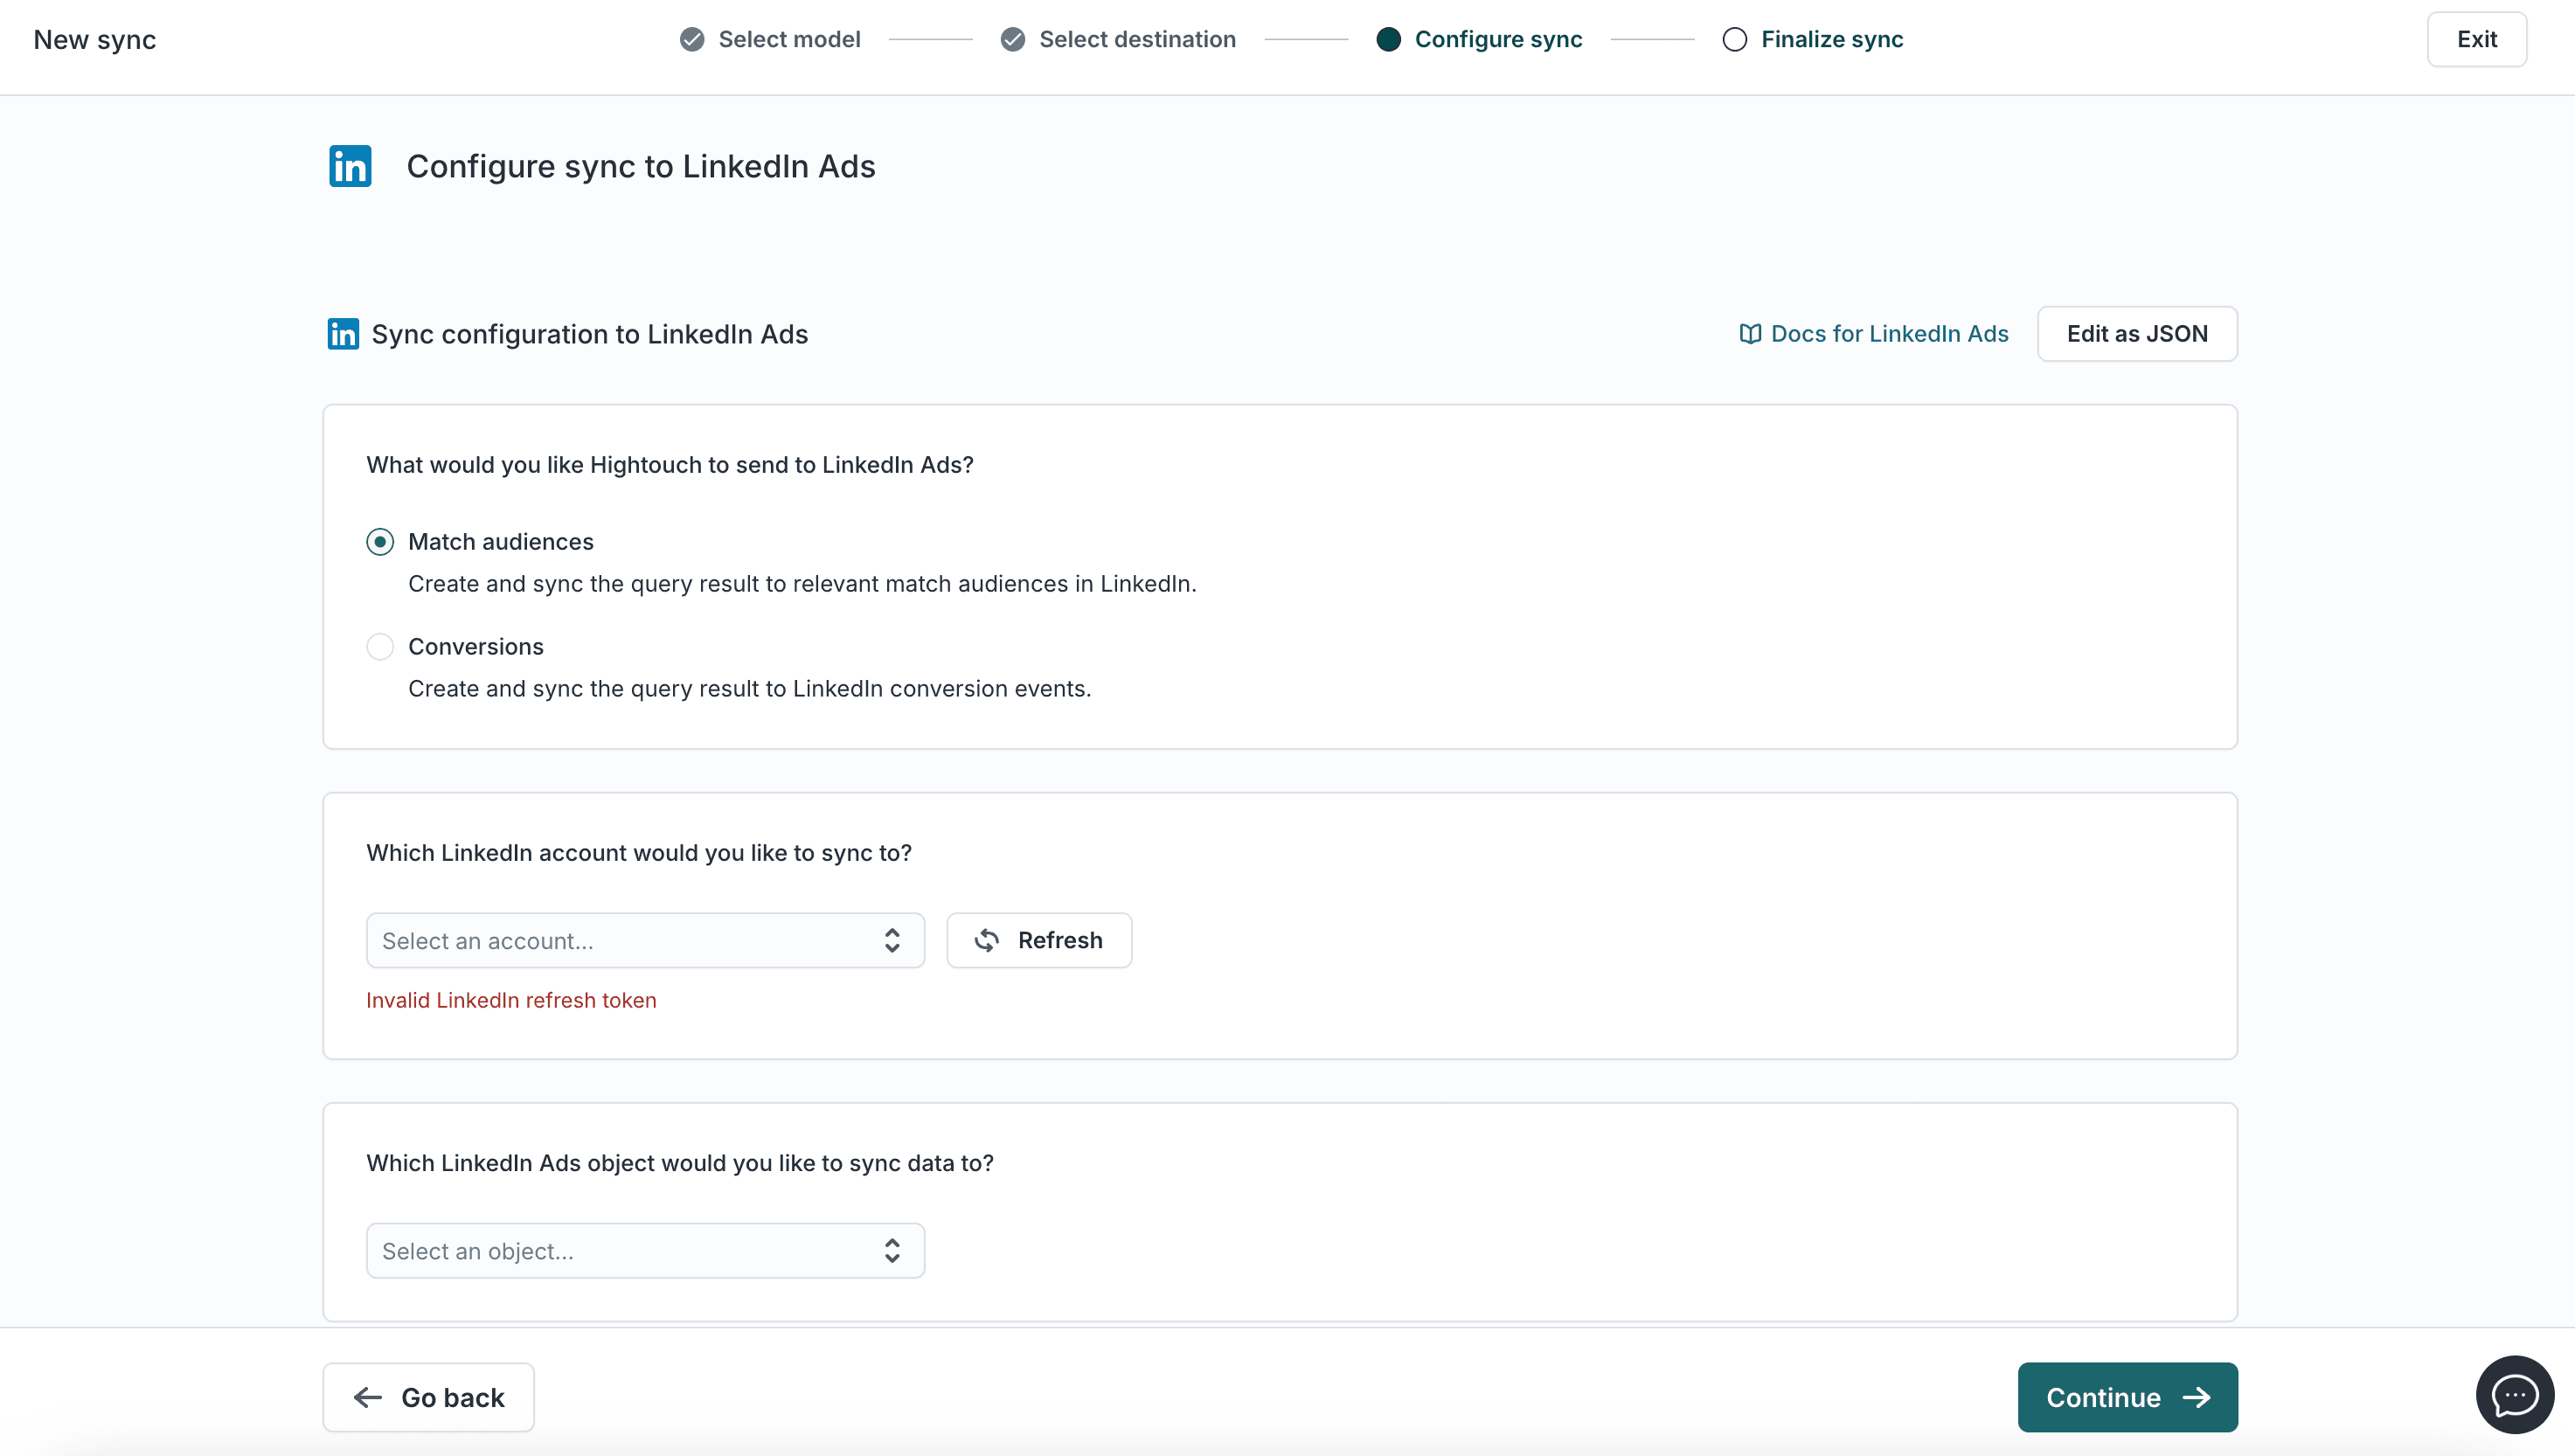Click the book icon next to Docs for LinkedIn Ads
The image size is (2575, 1456).
pyautogui.click(x=1750, y=334)
